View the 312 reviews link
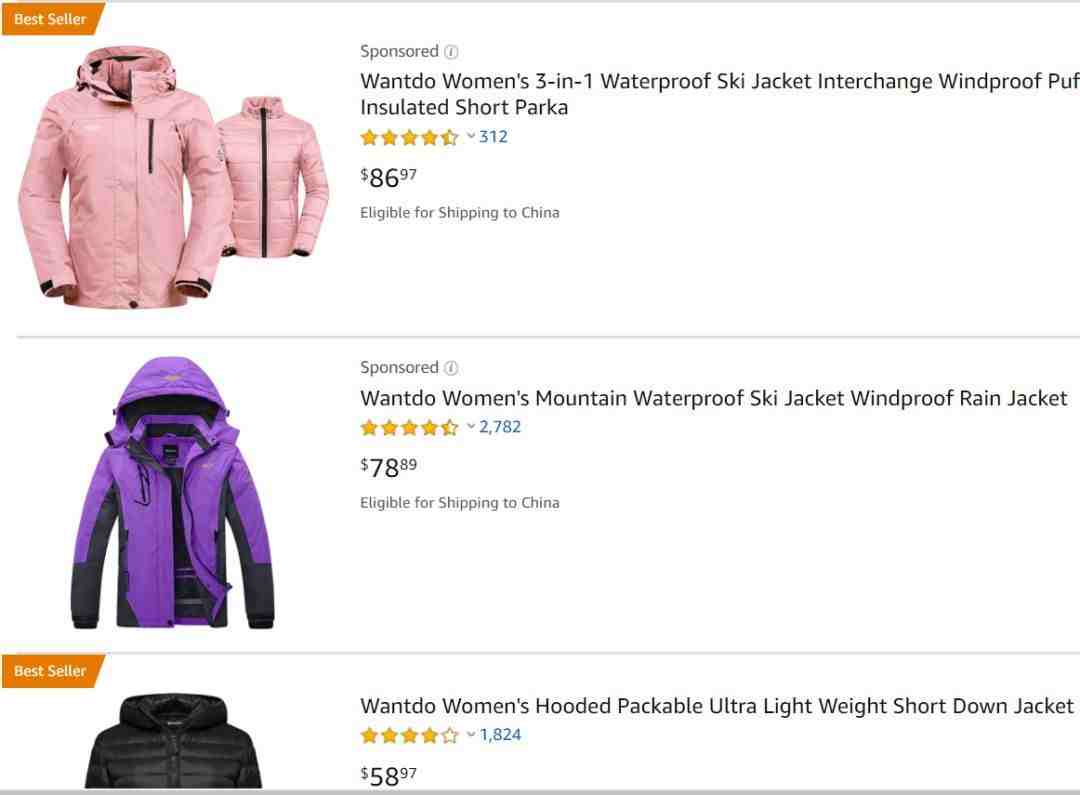Image resolution: width=1080 pixels, height=795 pixels. pyautogui.click(x=493, y=136)
